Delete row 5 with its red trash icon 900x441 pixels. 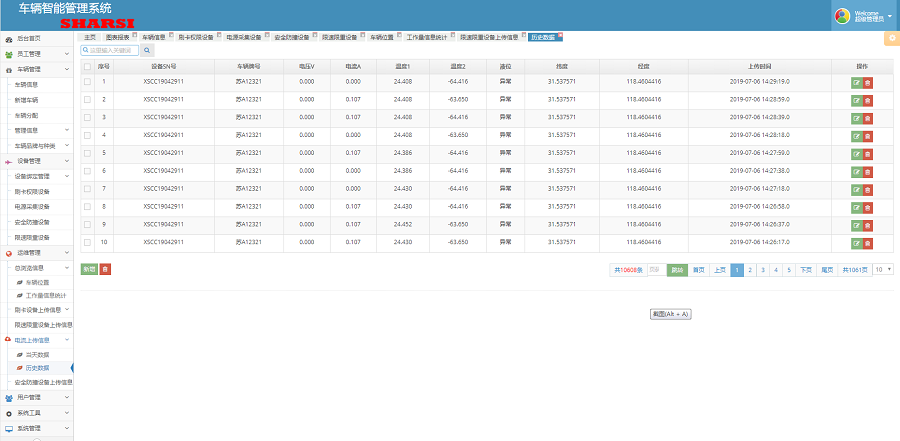867,152
